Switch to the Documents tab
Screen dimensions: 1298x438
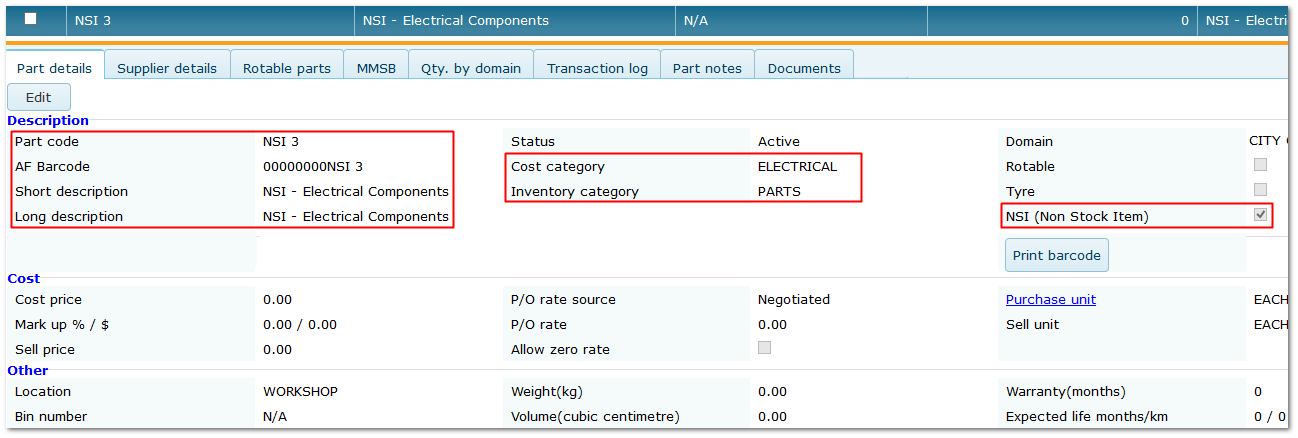(804, 68)
